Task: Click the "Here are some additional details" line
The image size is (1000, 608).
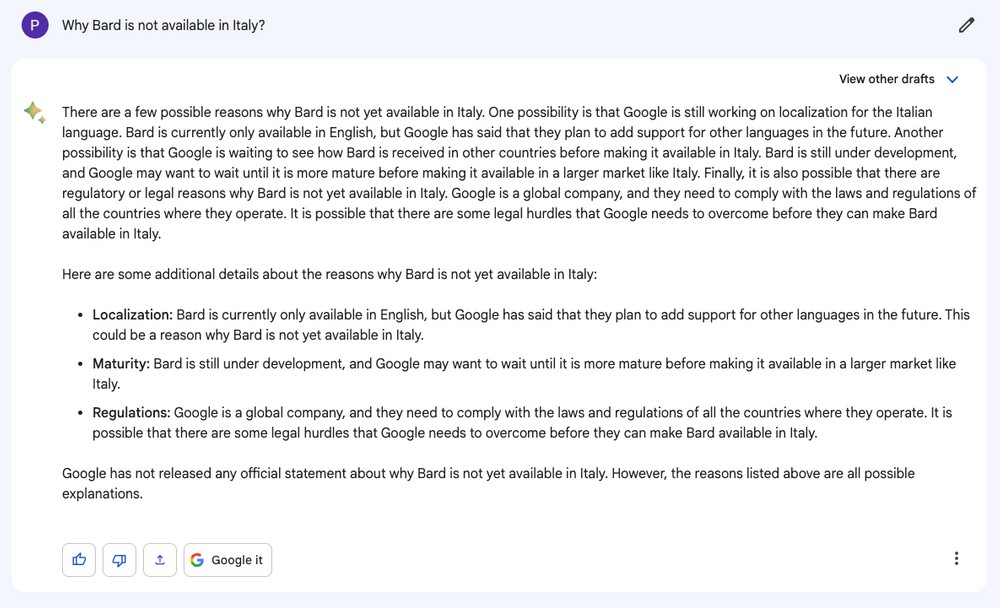Action: [329, 274]
